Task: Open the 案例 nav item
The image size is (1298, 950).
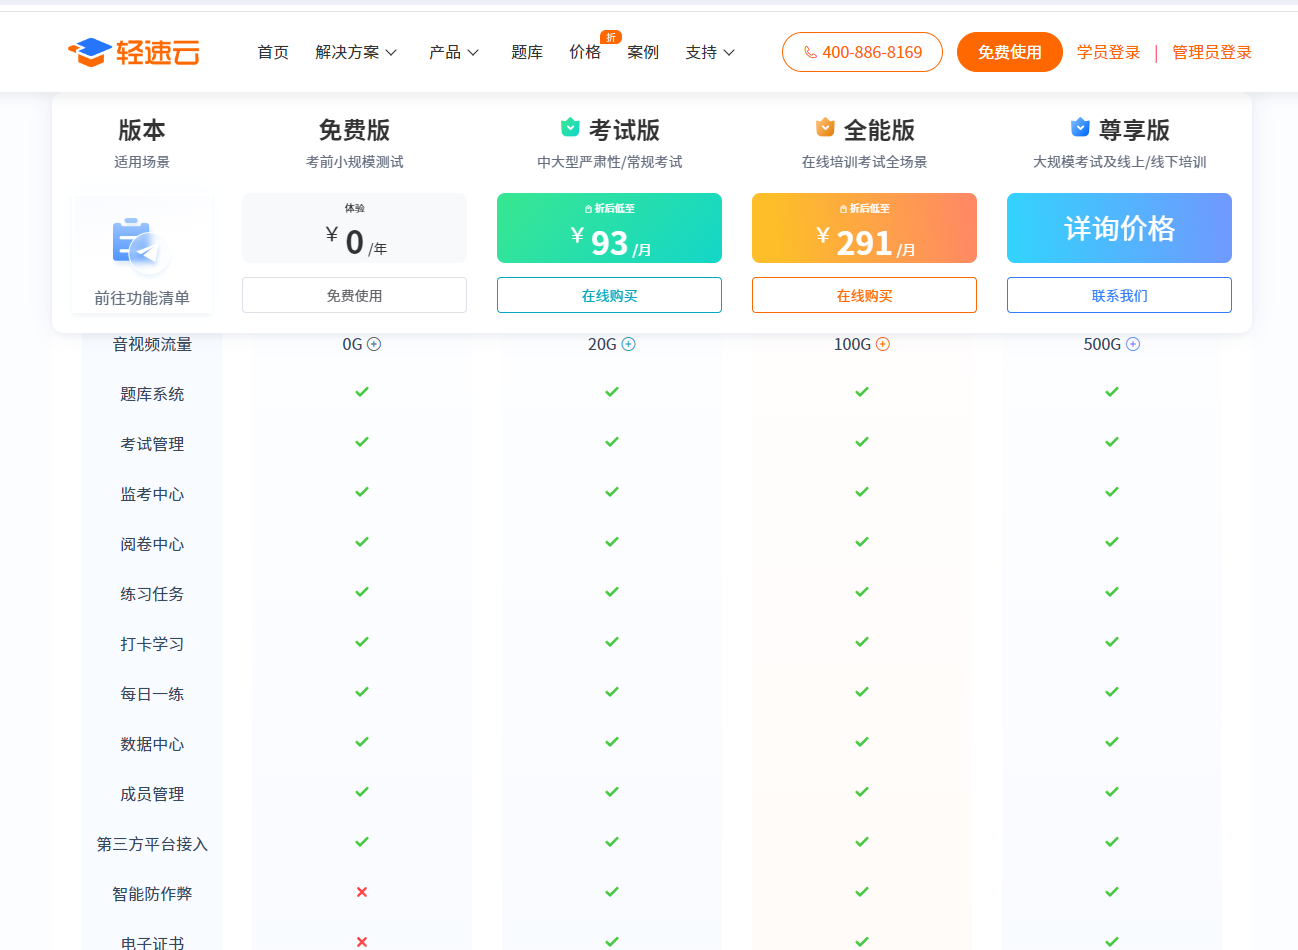Action: tap(643, 52)
